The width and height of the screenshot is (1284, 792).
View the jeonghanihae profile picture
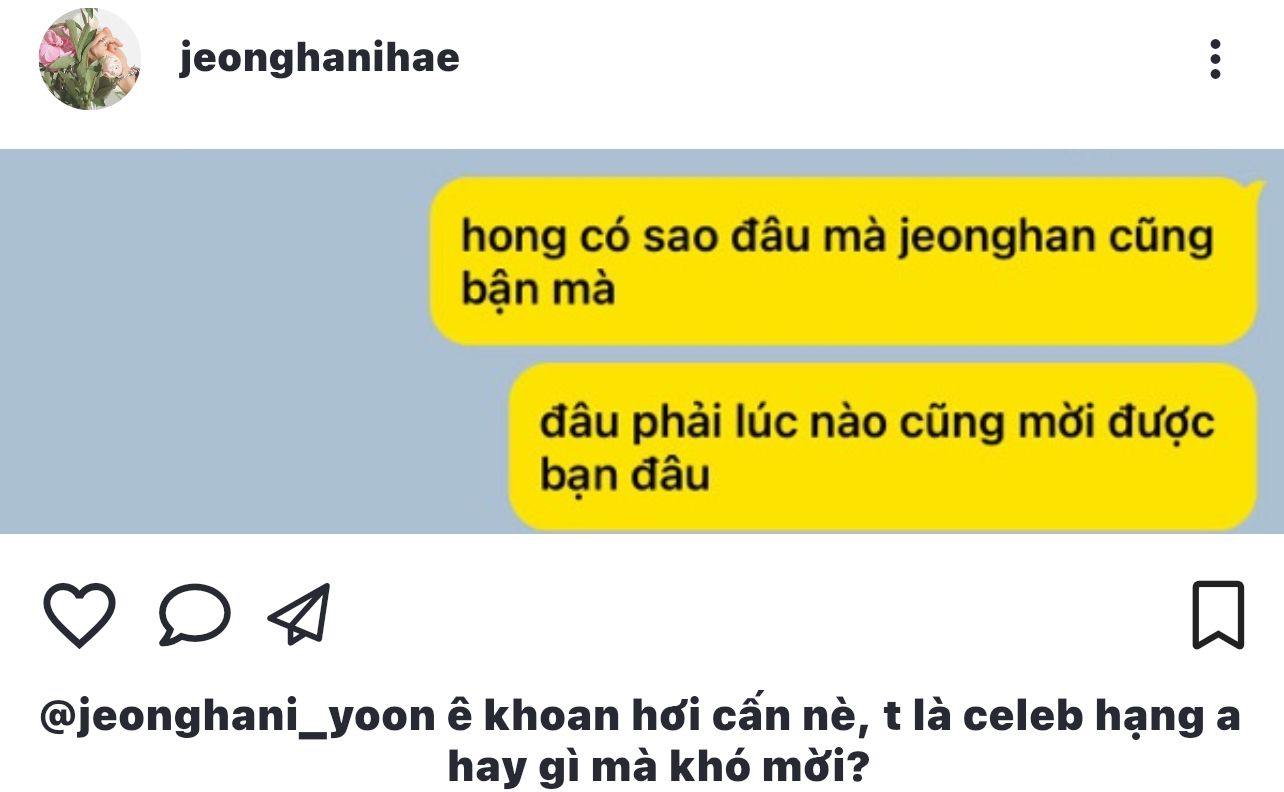pyautogui.click(x=89, y=59)
